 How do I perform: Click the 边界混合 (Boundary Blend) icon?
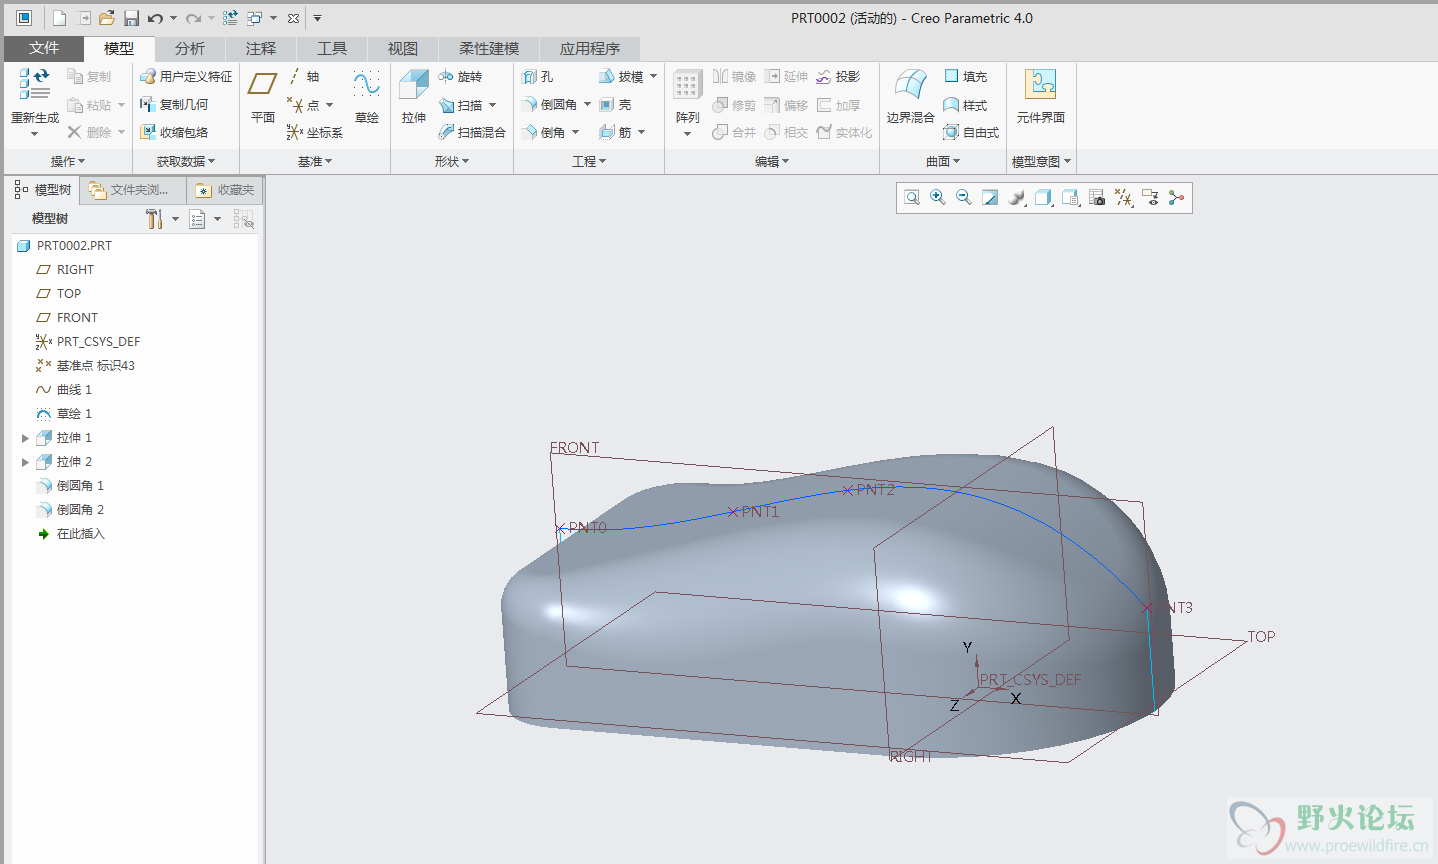(x=910, y=86)
